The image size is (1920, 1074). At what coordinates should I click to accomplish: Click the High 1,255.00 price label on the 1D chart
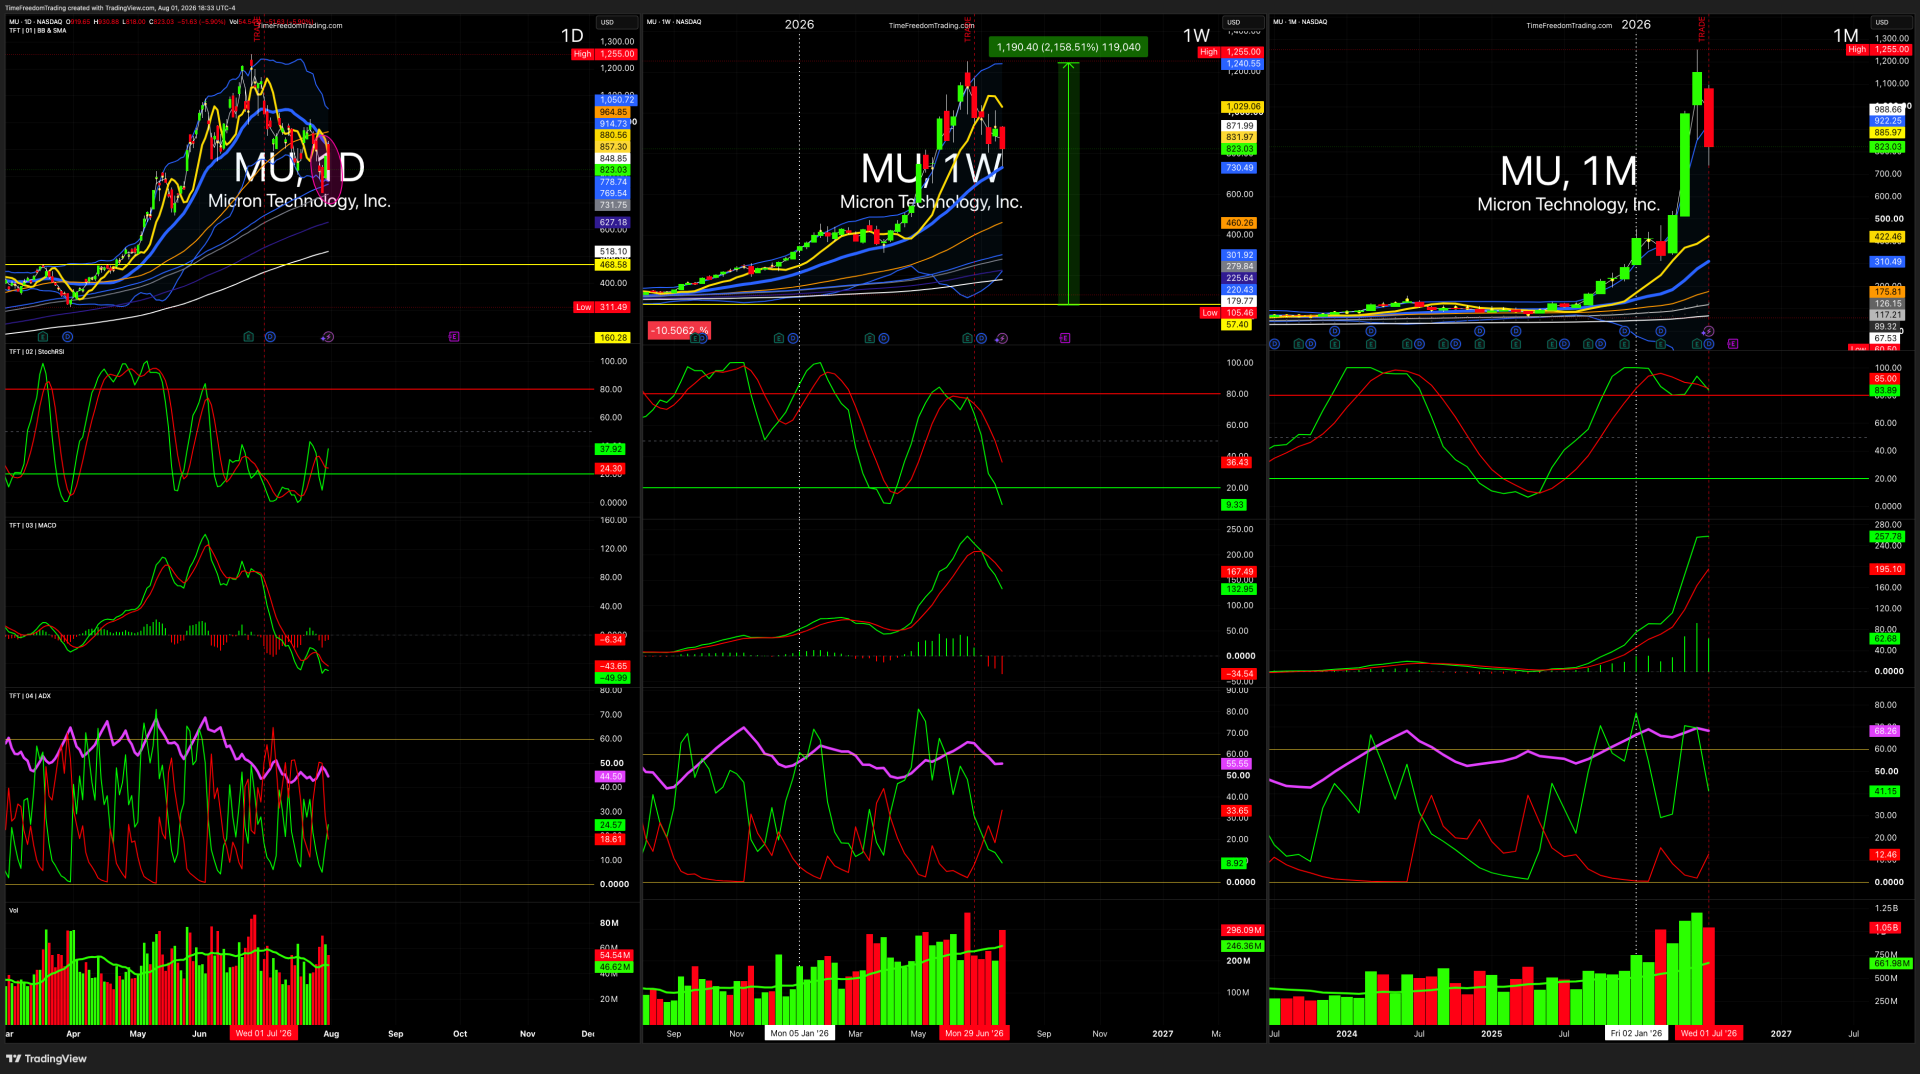pyautogui.click(x=604, y=54)
